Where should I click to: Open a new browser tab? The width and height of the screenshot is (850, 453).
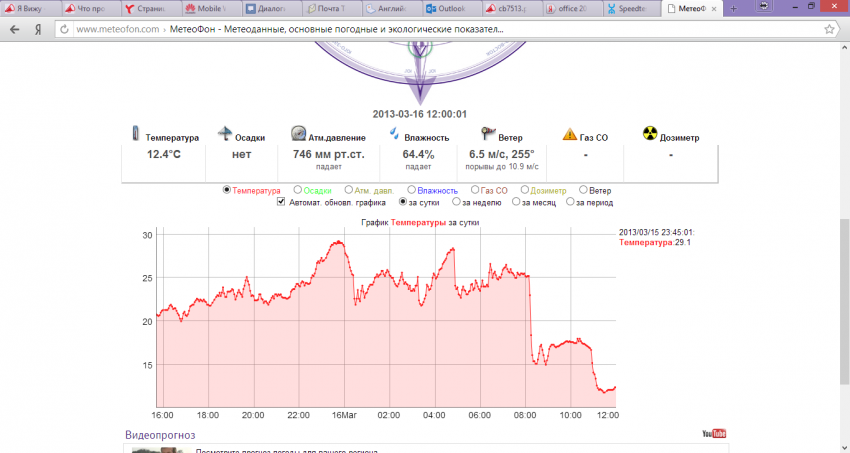[x=734, y=8]
